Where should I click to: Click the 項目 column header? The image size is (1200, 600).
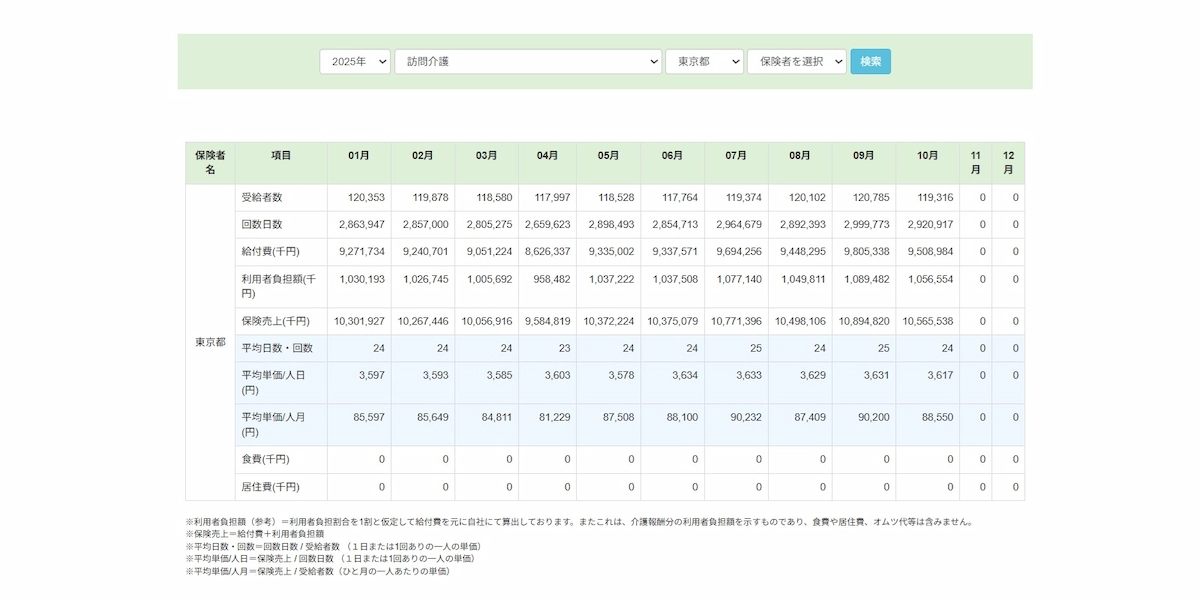tap(281, 156)
